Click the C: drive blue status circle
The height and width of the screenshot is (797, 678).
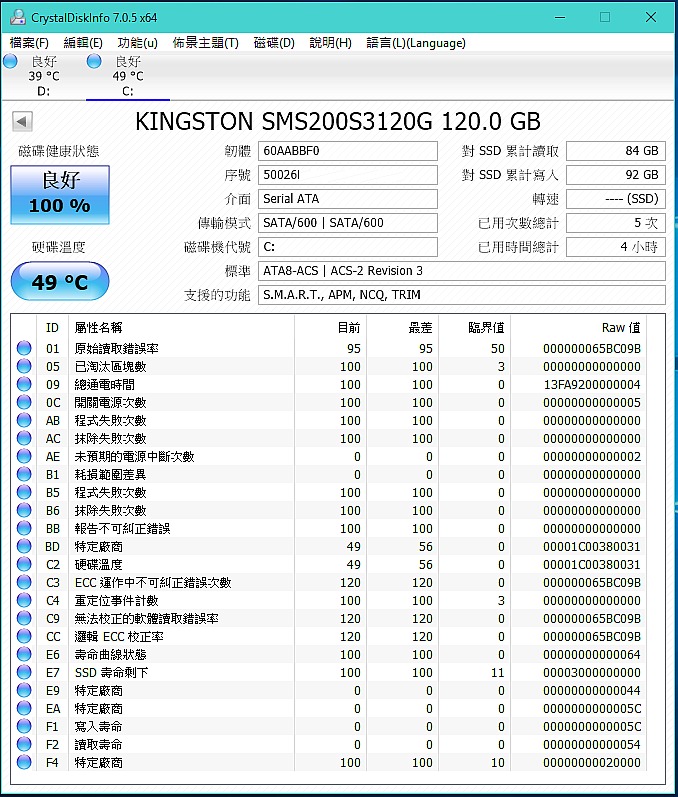pyautogui.click(x=94, y=62)
